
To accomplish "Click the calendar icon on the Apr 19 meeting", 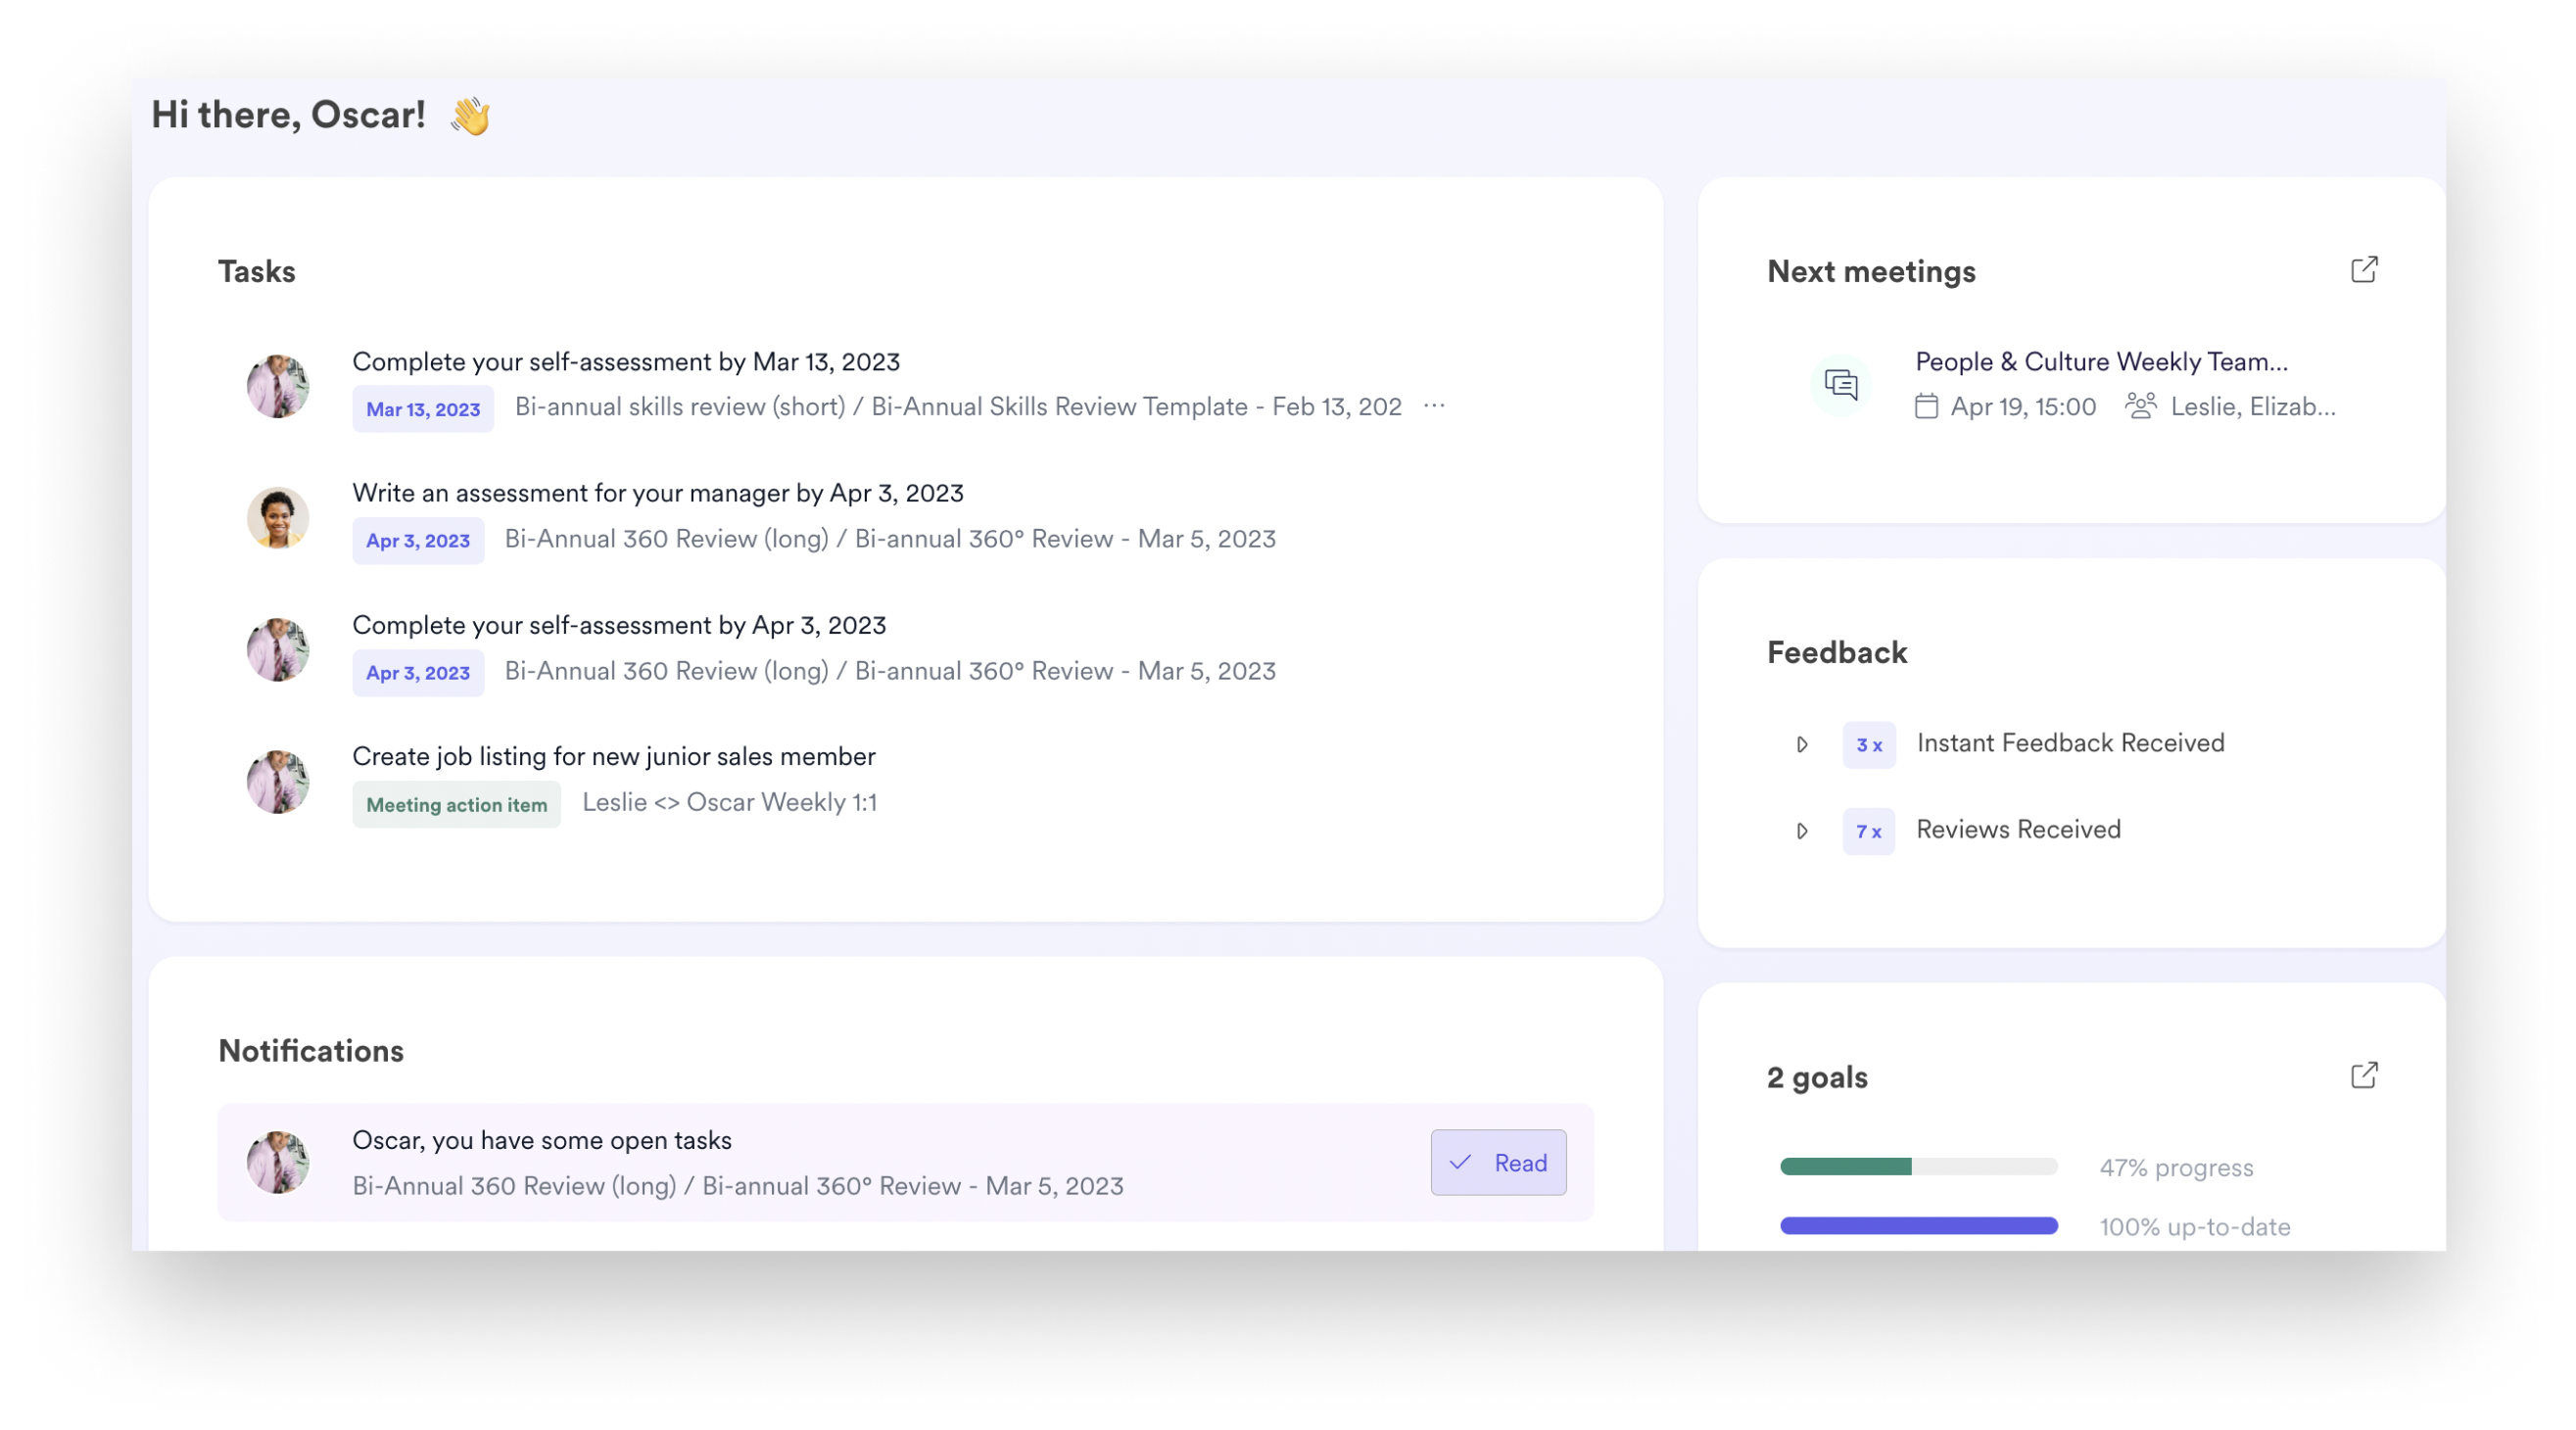I will tap(1926, 406).
